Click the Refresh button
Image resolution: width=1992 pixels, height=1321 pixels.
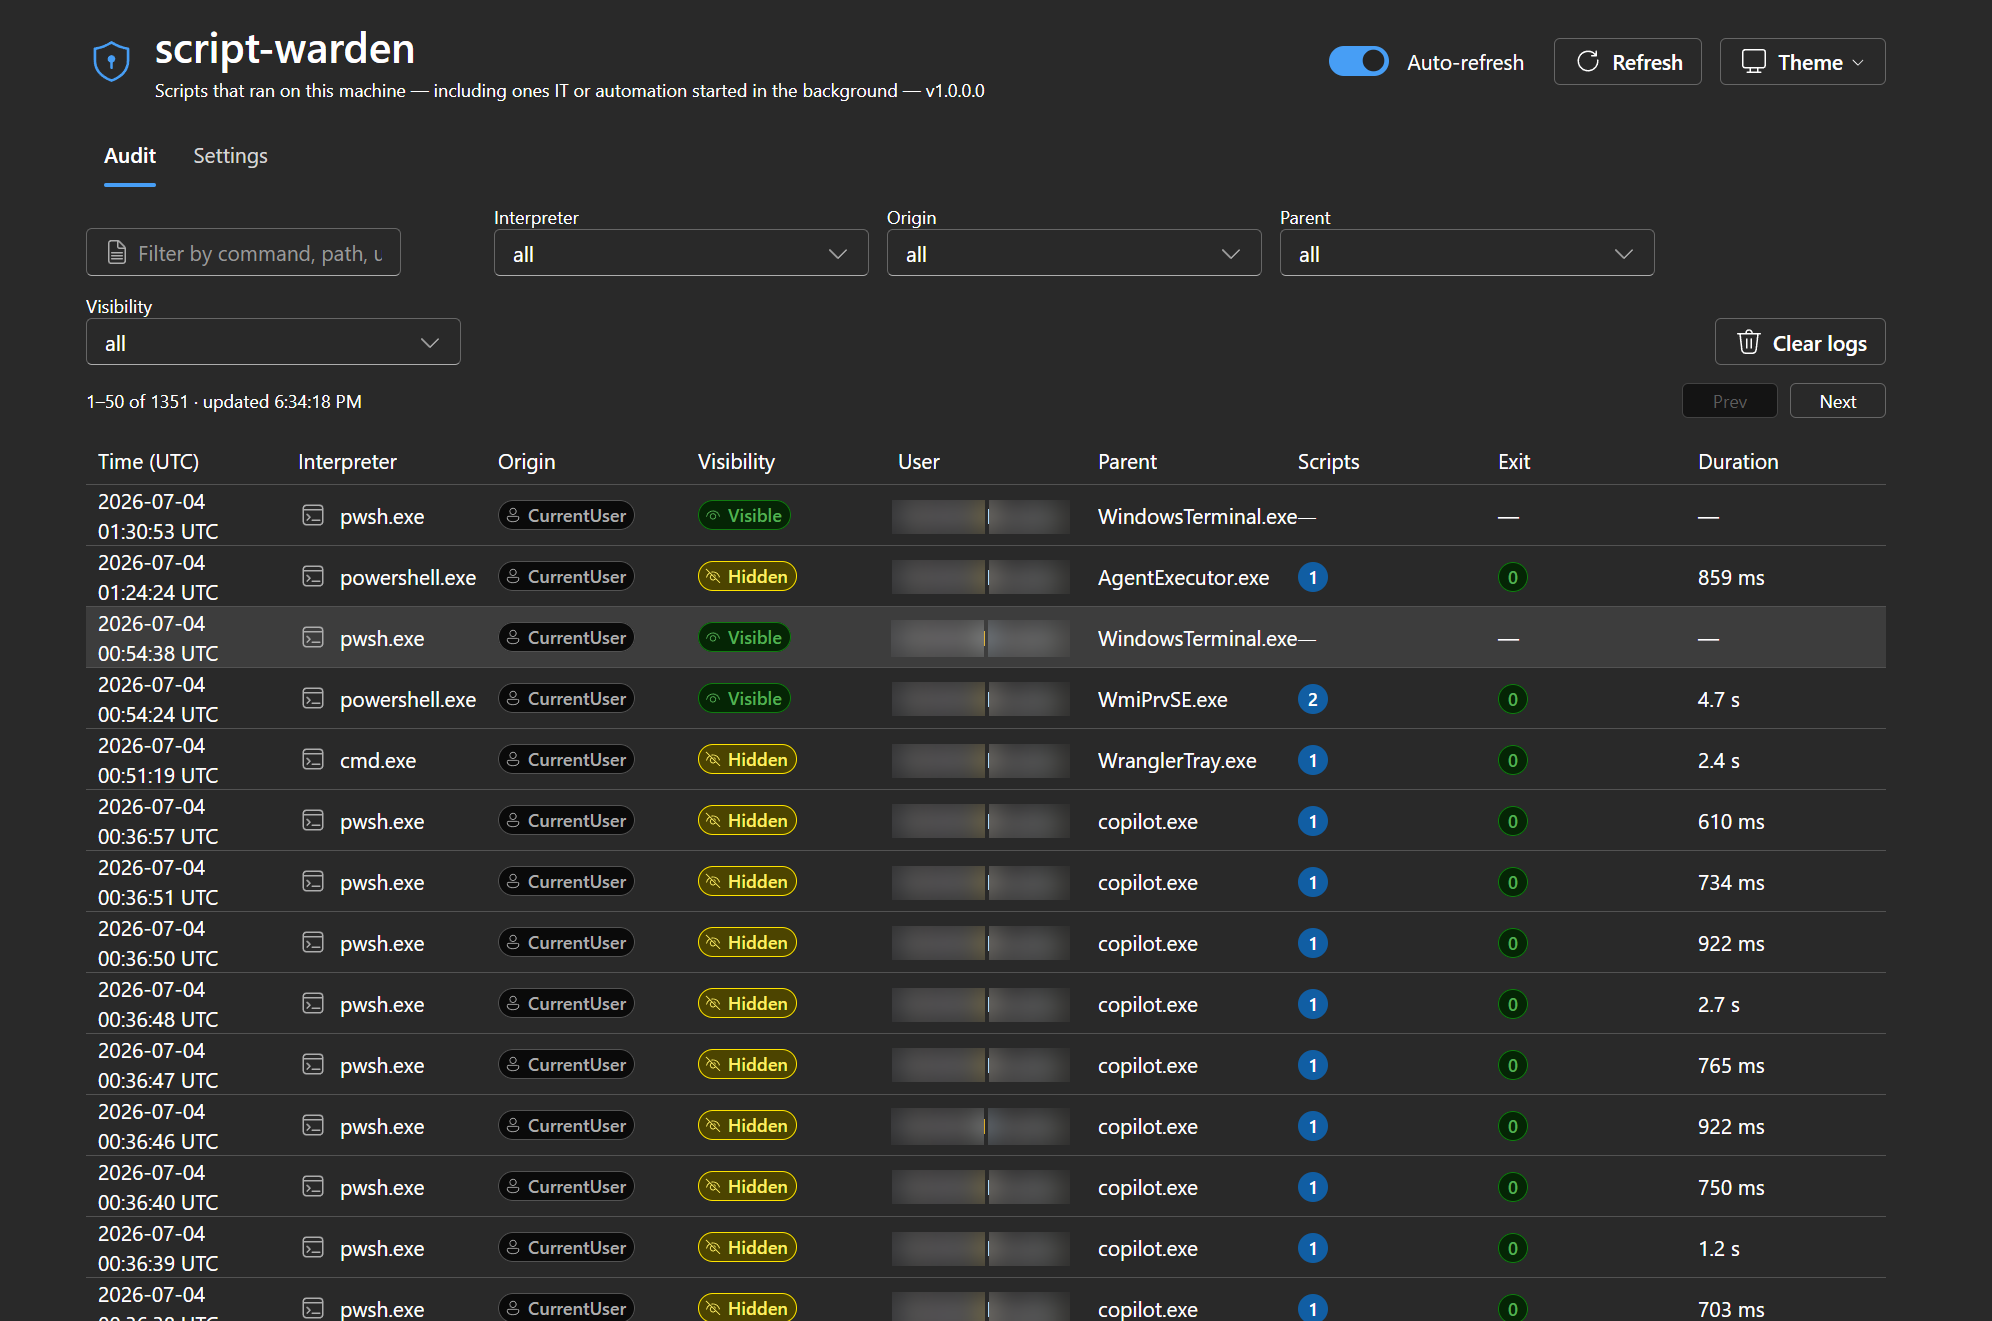pos(1627,62)
